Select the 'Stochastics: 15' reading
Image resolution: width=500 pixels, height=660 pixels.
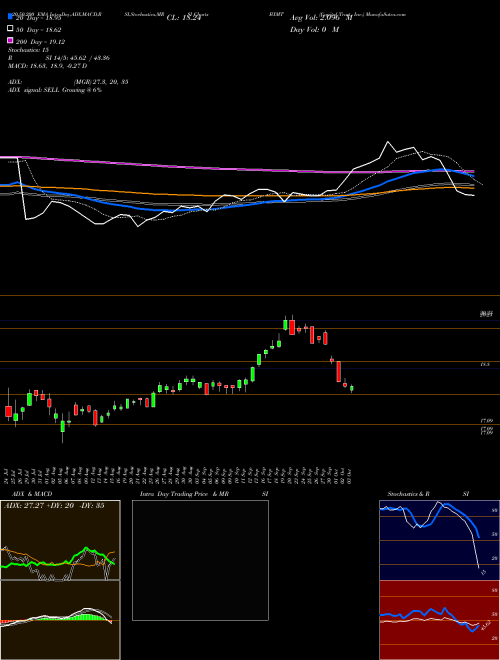[29, 50]
